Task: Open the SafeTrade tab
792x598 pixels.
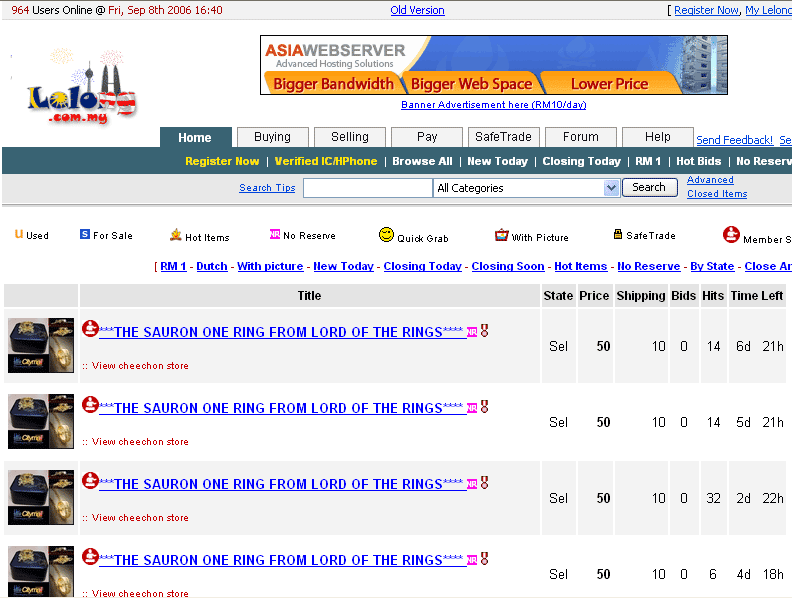Action: (504, 137)
